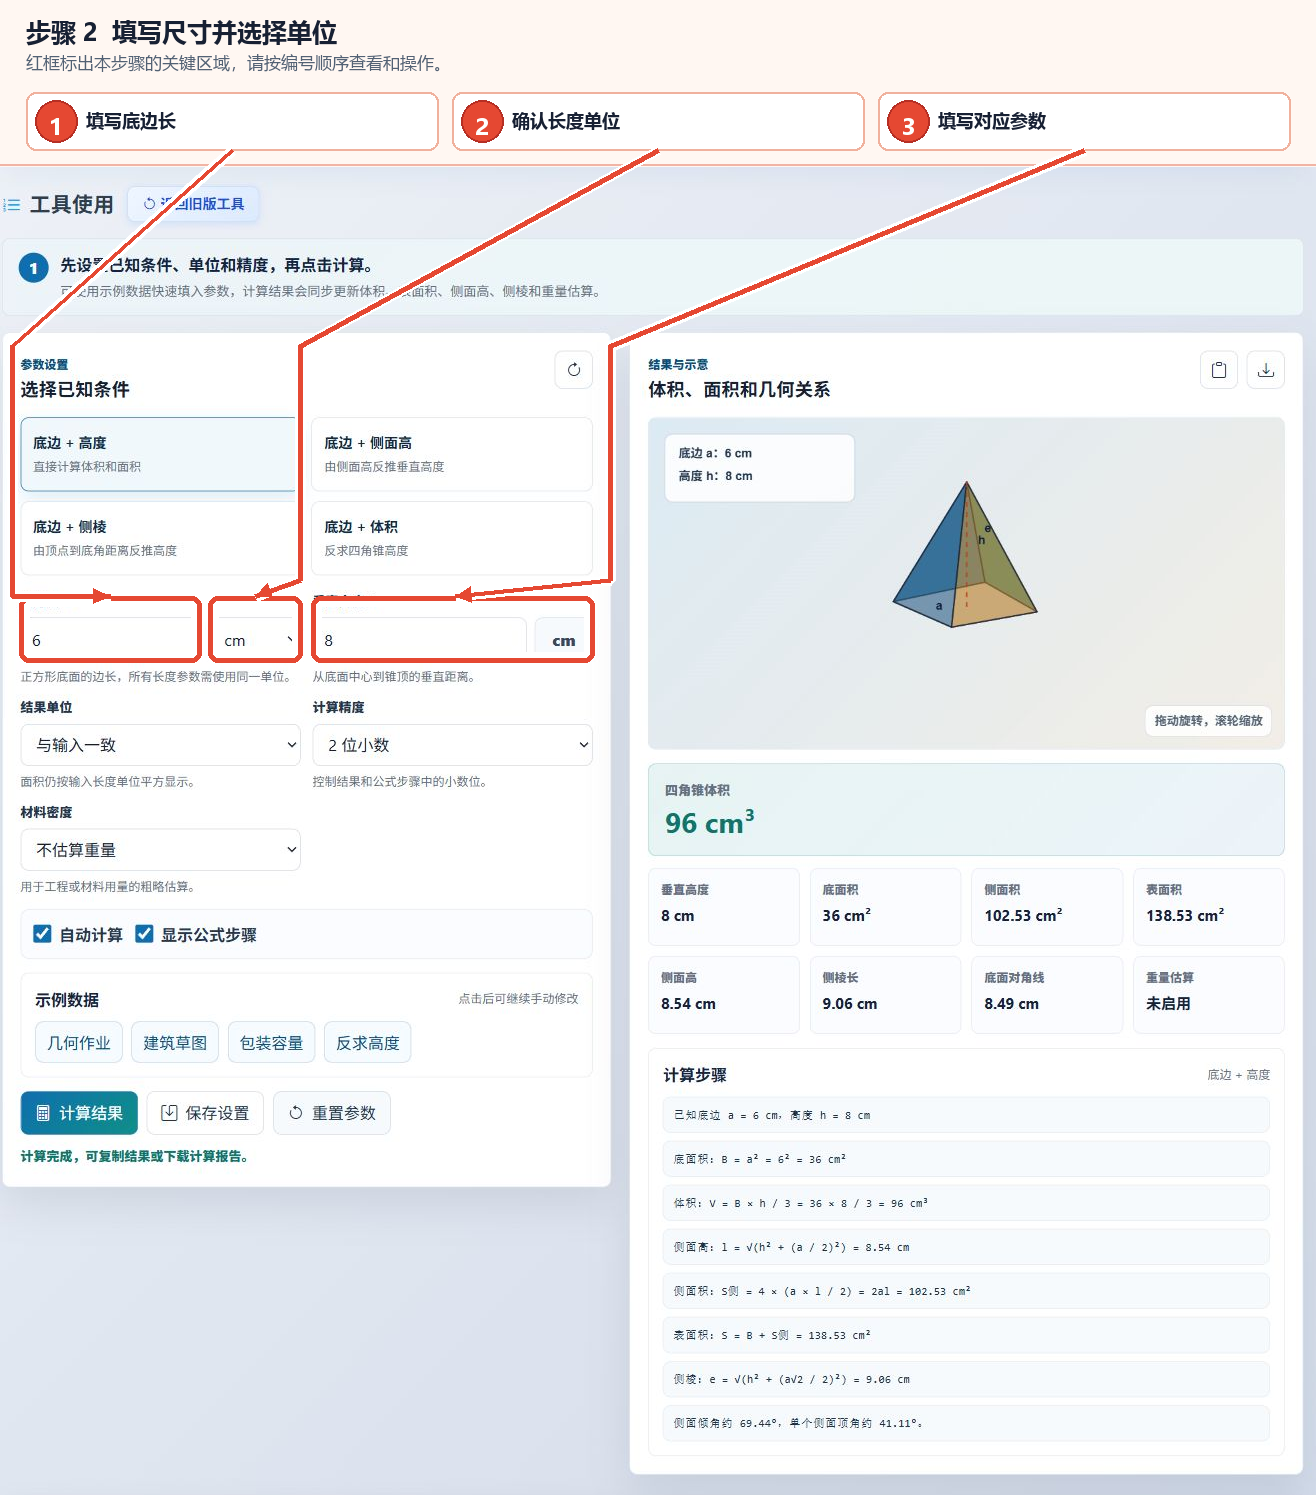Click the step tab 填写对应参数
1316x1495 pixels.
click(1084, 122)
